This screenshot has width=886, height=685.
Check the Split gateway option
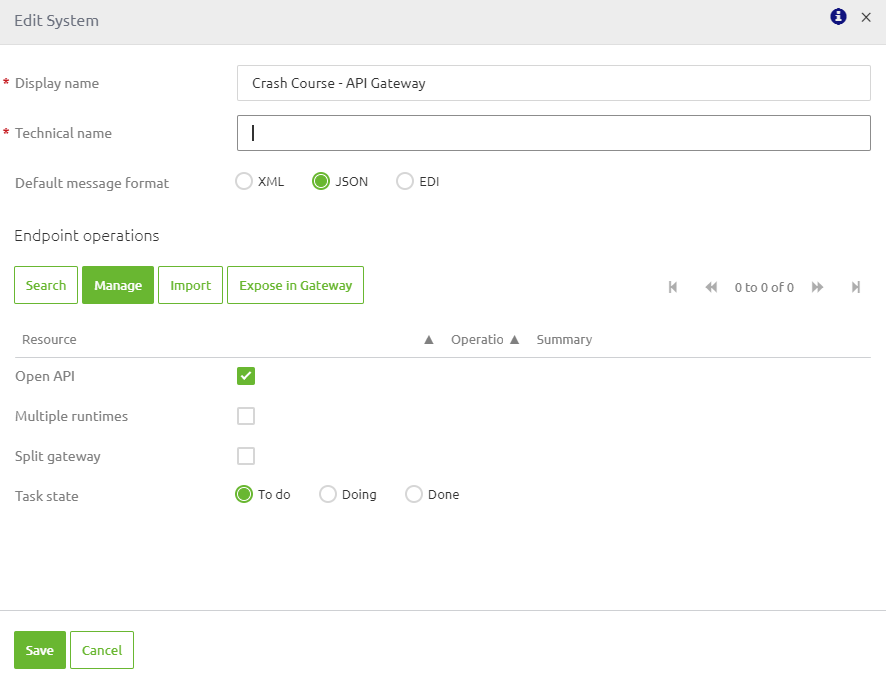(x=245, y=456)
